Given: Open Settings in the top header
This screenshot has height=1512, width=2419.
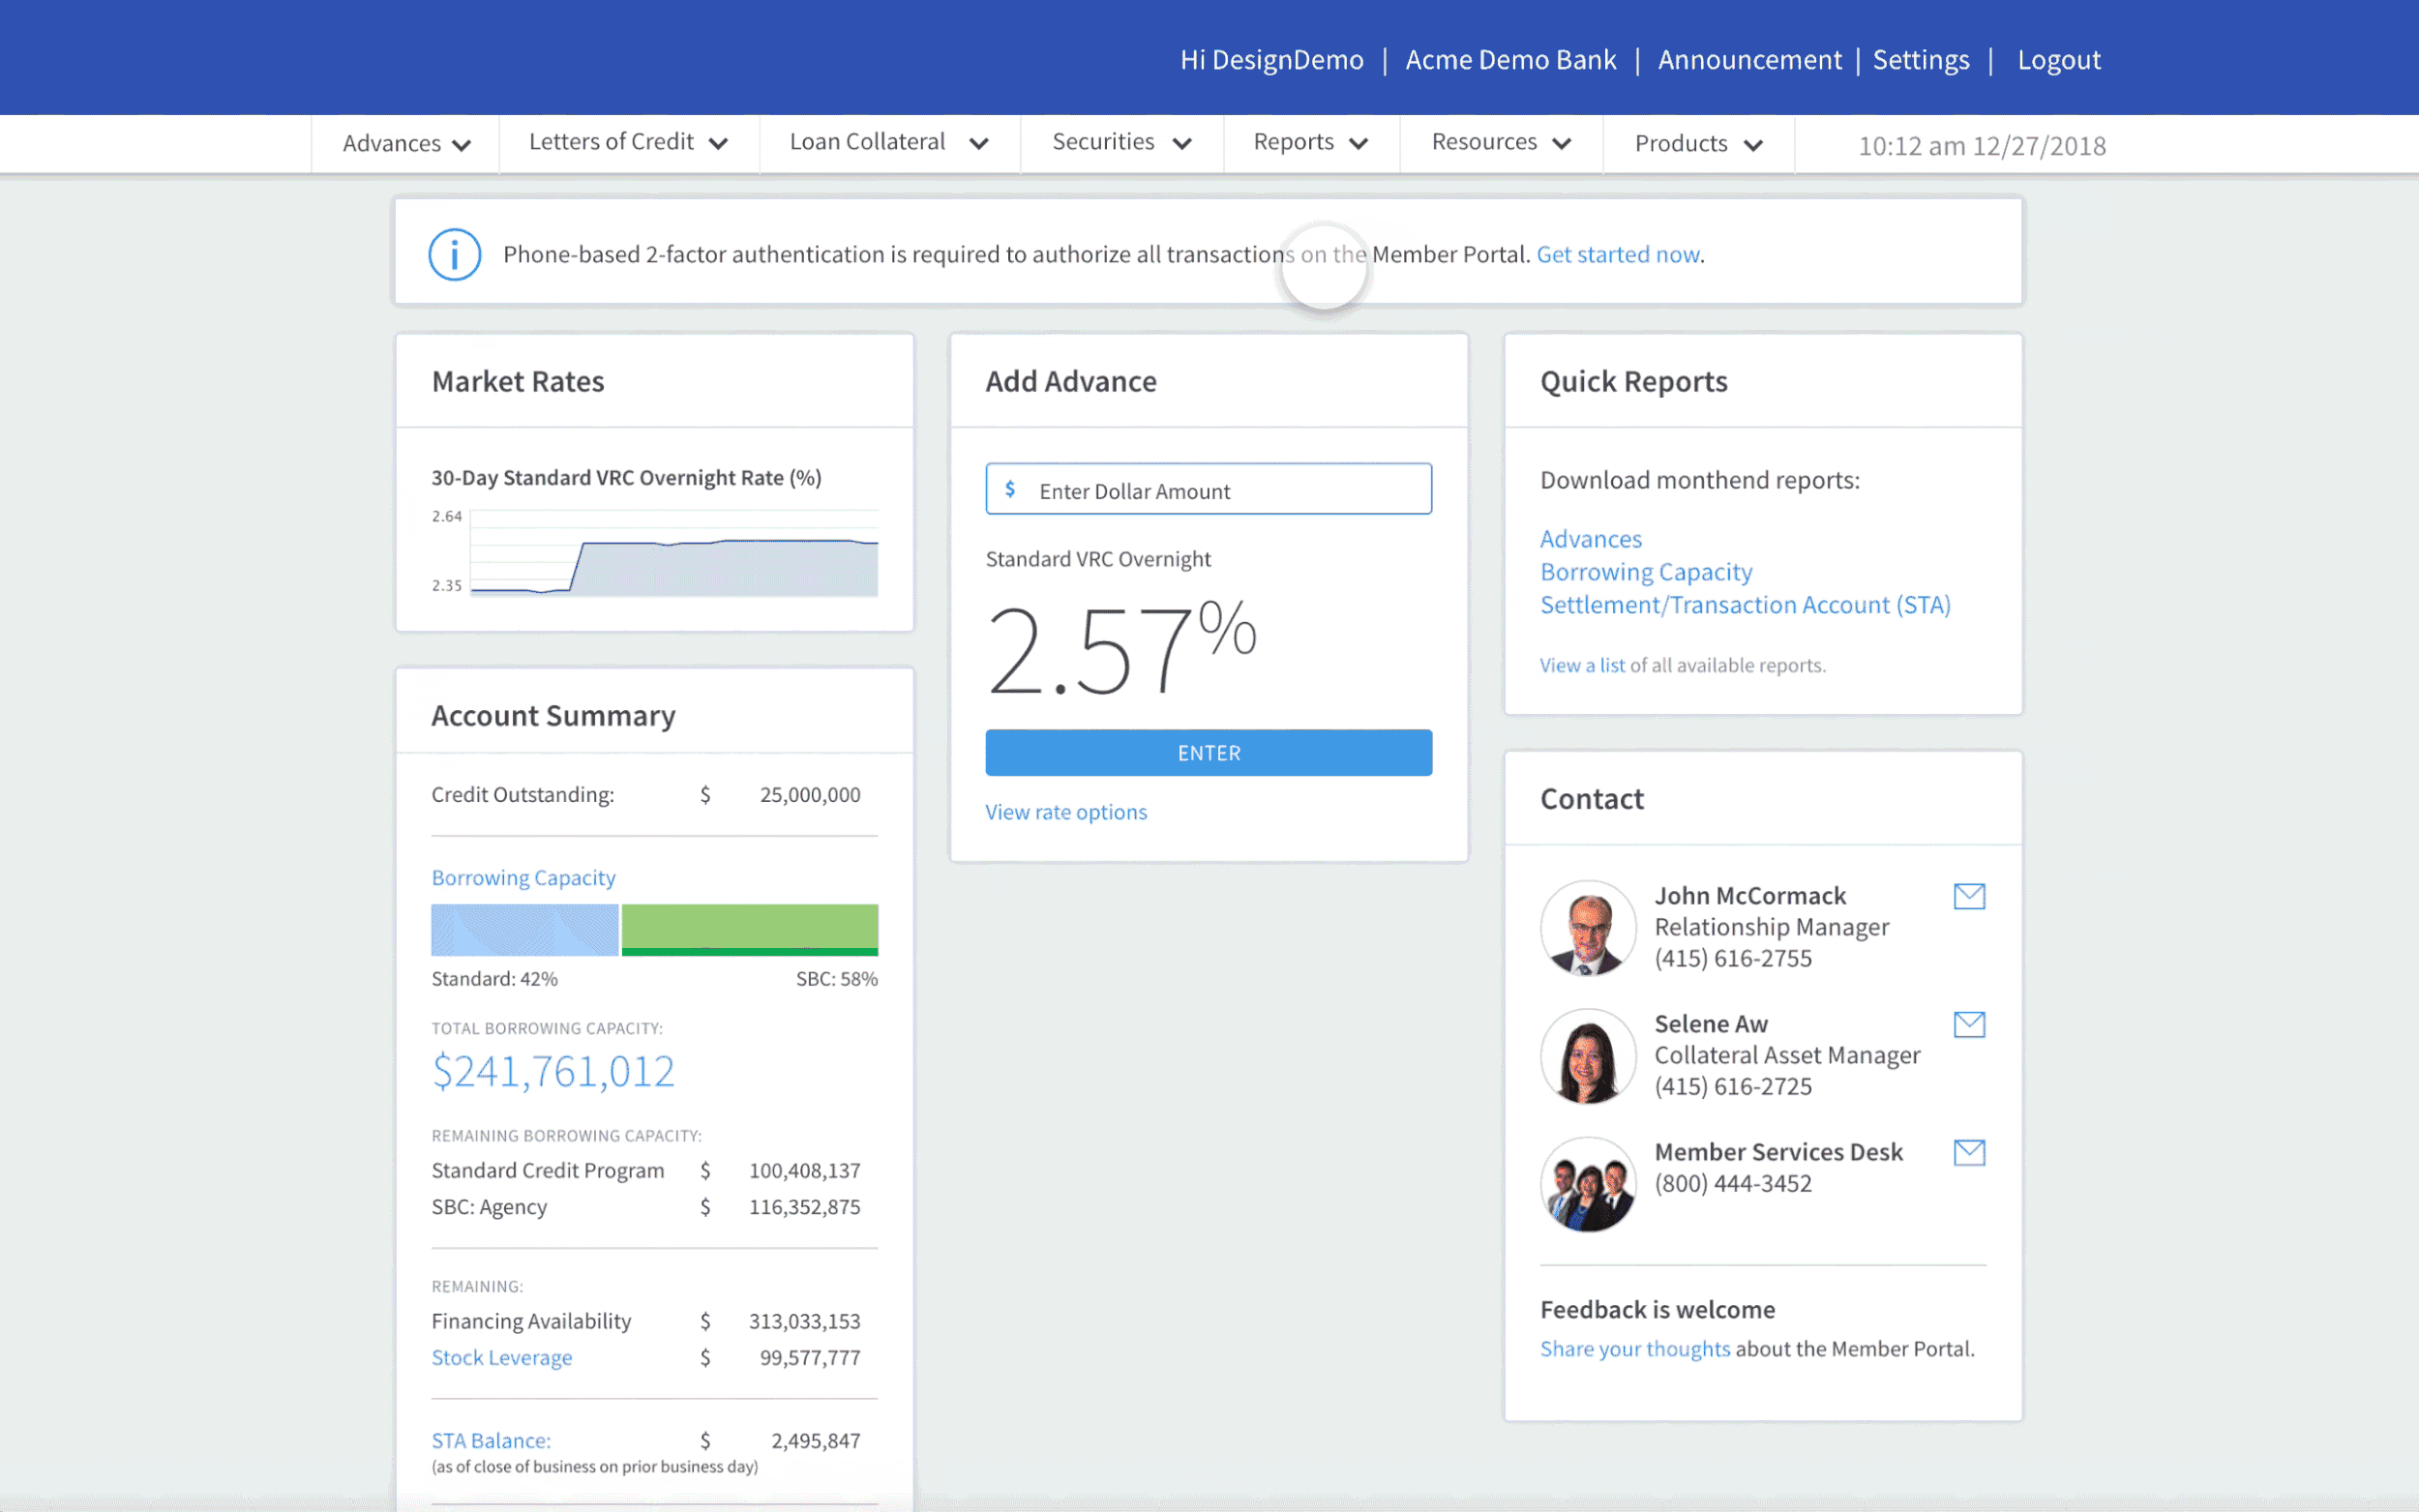Looking at the screenshot, I should [x=1920, y=60].
